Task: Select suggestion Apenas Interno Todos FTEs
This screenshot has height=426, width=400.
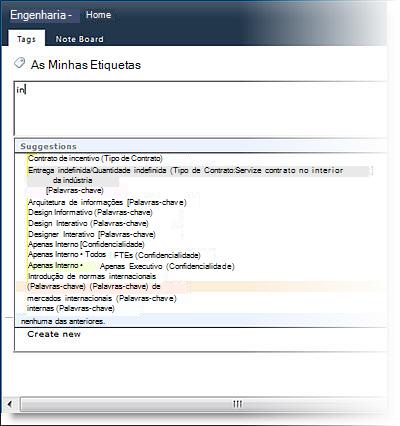Action: tap(114, 255)
